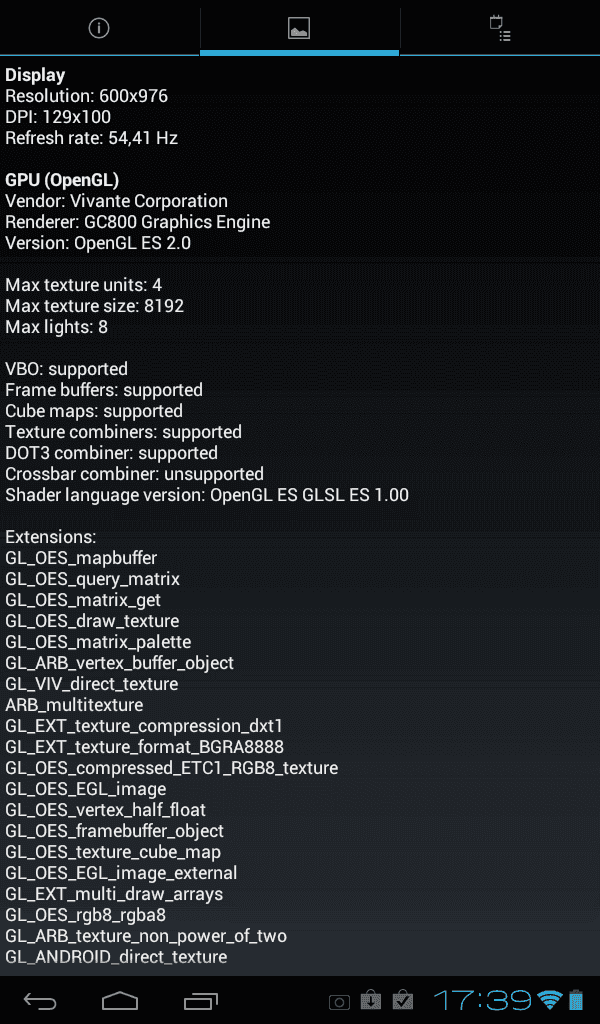The height and width of the screenshot is (1024, 600).
Task: Tap the Resolution 600x976 line
Action: [86, 96]
